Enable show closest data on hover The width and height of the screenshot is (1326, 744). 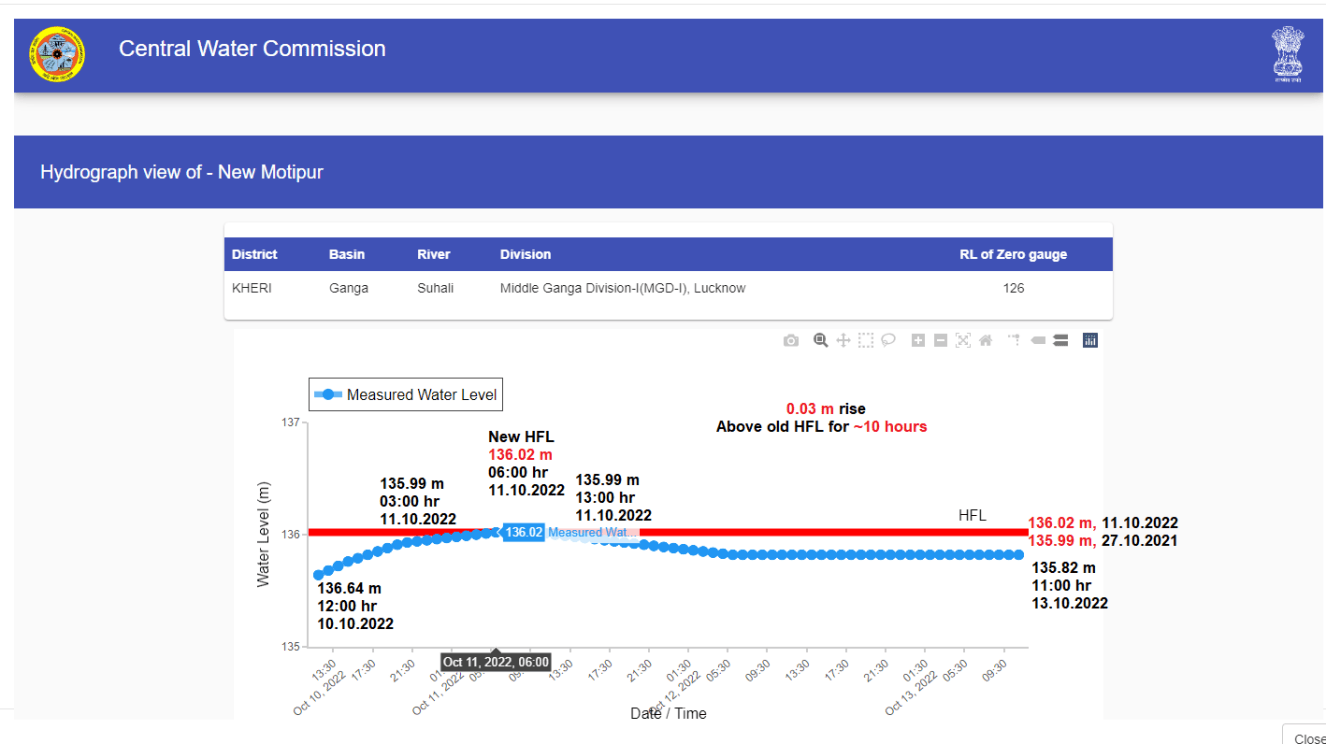(1036, 340)
